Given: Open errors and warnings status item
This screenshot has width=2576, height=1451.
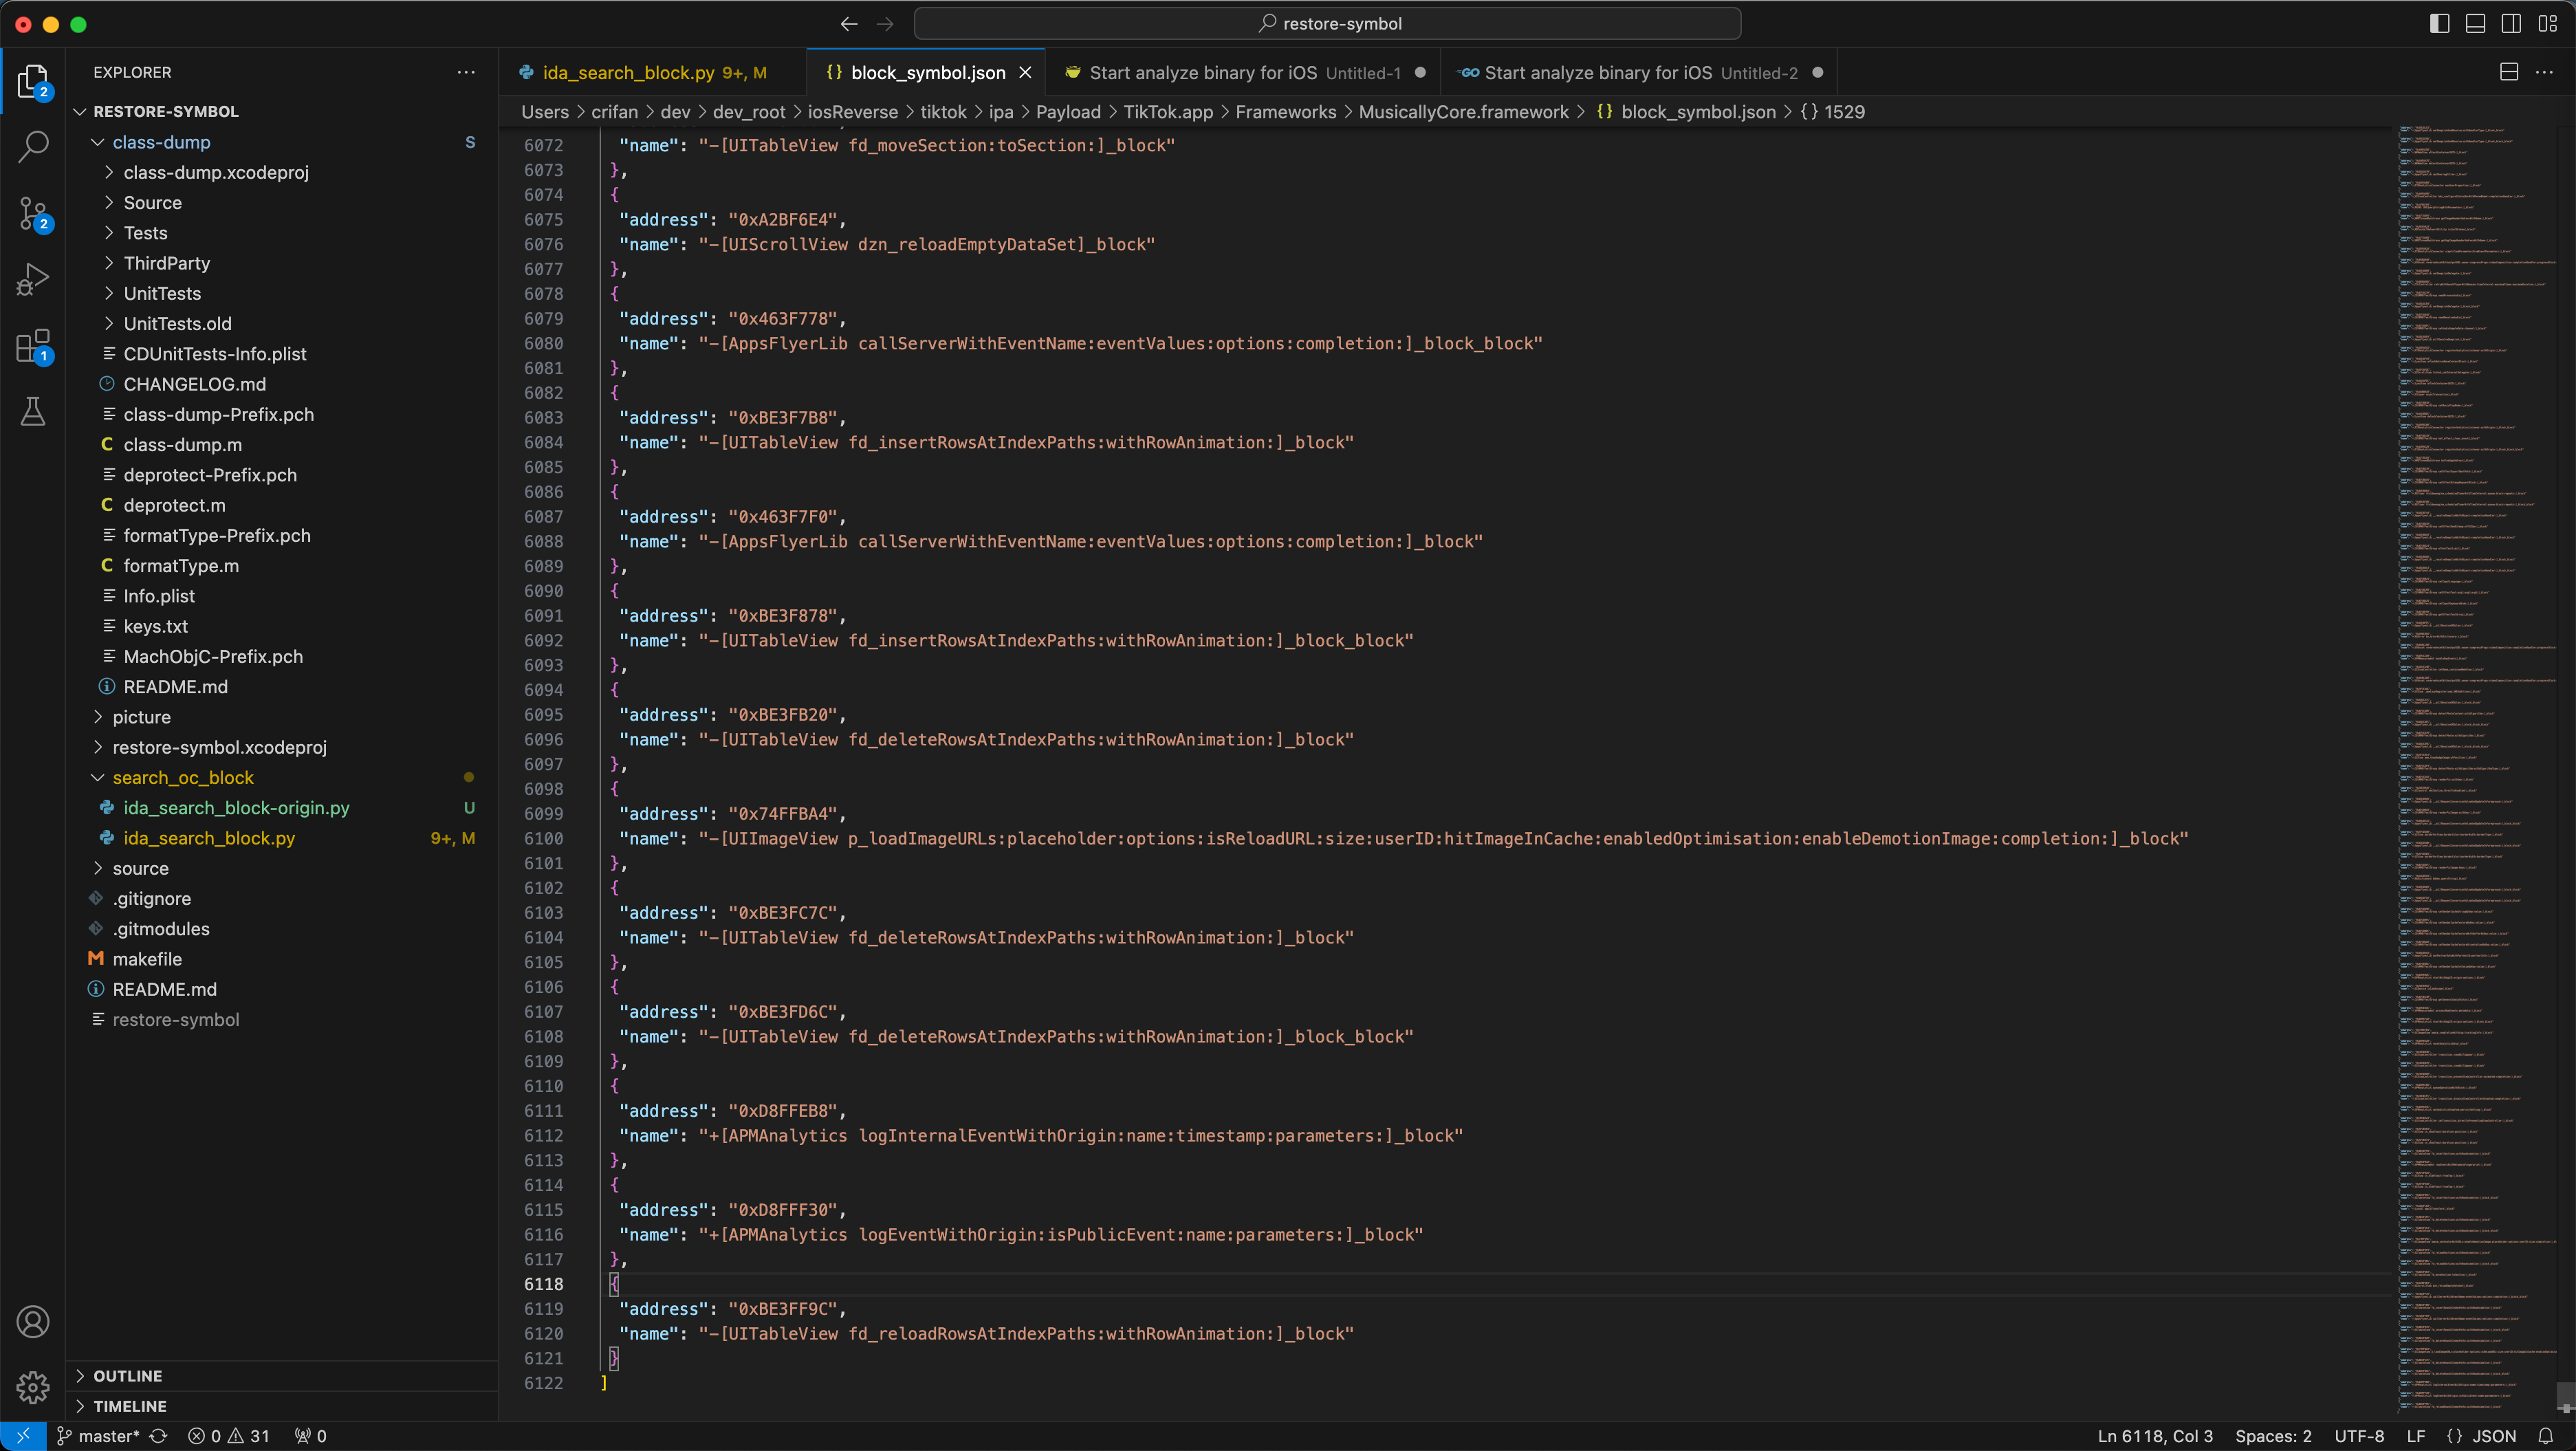Looking at the screenshot, I should pyautogui.click(x=229, y=1436).
